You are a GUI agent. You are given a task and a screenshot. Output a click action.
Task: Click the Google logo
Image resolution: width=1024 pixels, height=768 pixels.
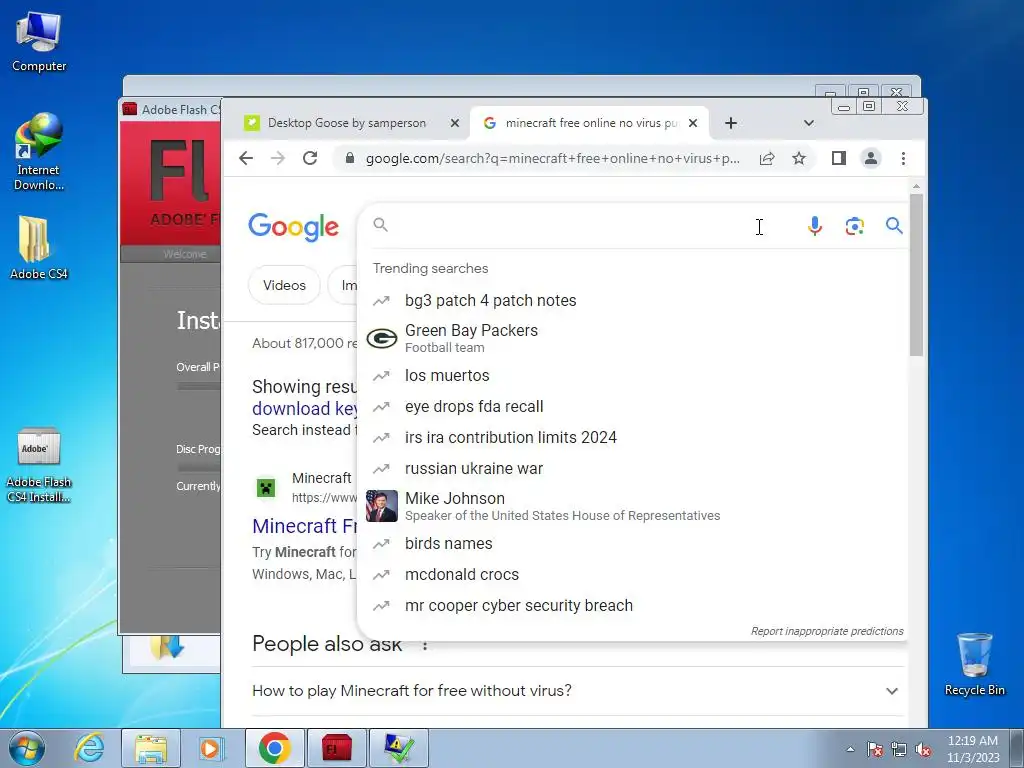coord(293,227)
